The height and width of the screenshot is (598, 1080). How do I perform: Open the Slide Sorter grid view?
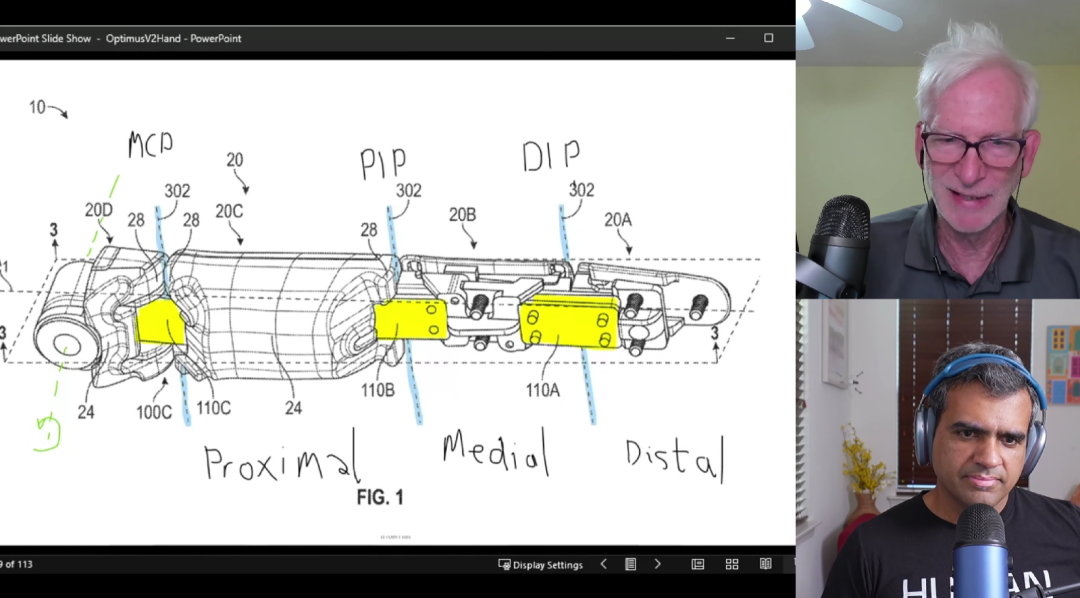[732, 564]
